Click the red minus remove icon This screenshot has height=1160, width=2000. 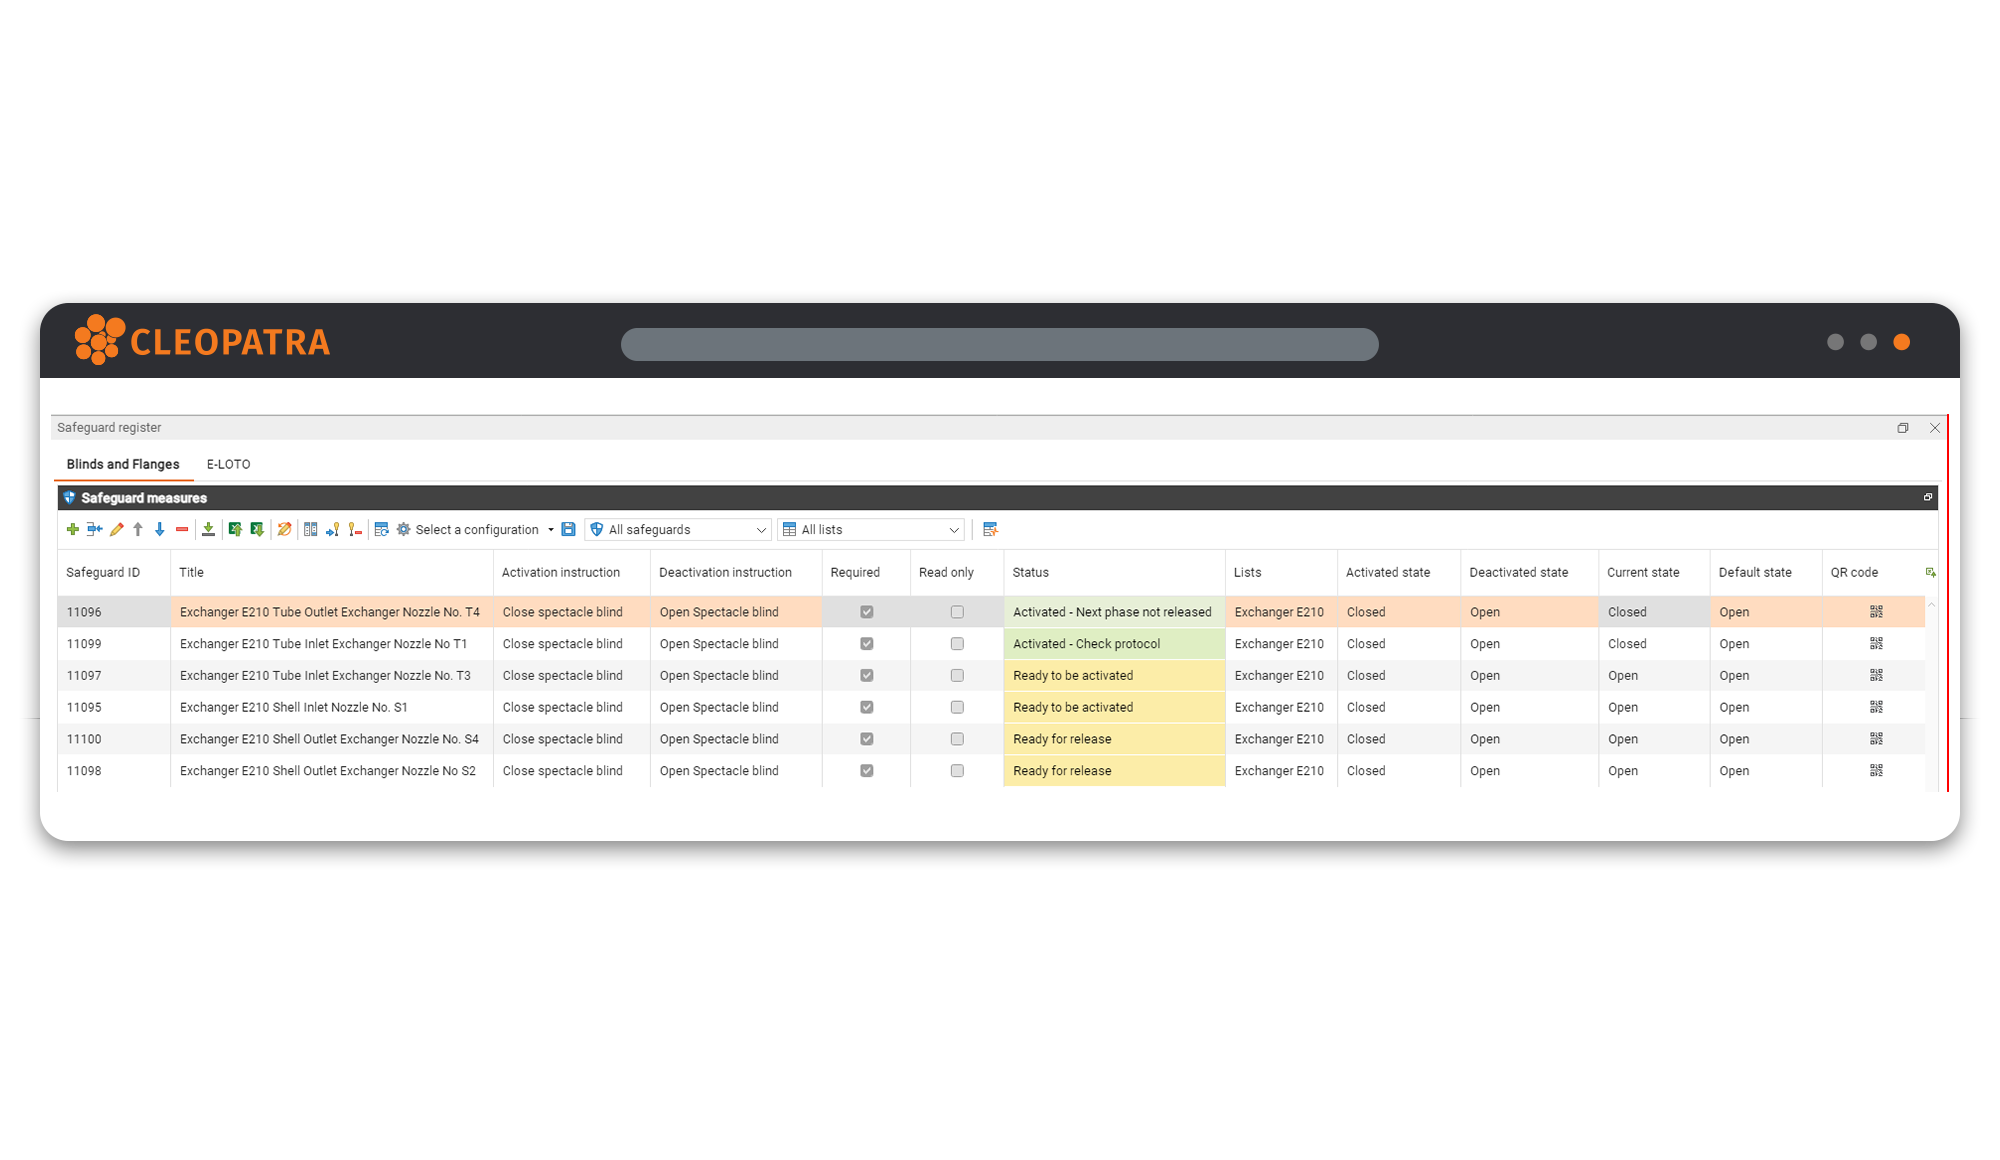[182, 530]
